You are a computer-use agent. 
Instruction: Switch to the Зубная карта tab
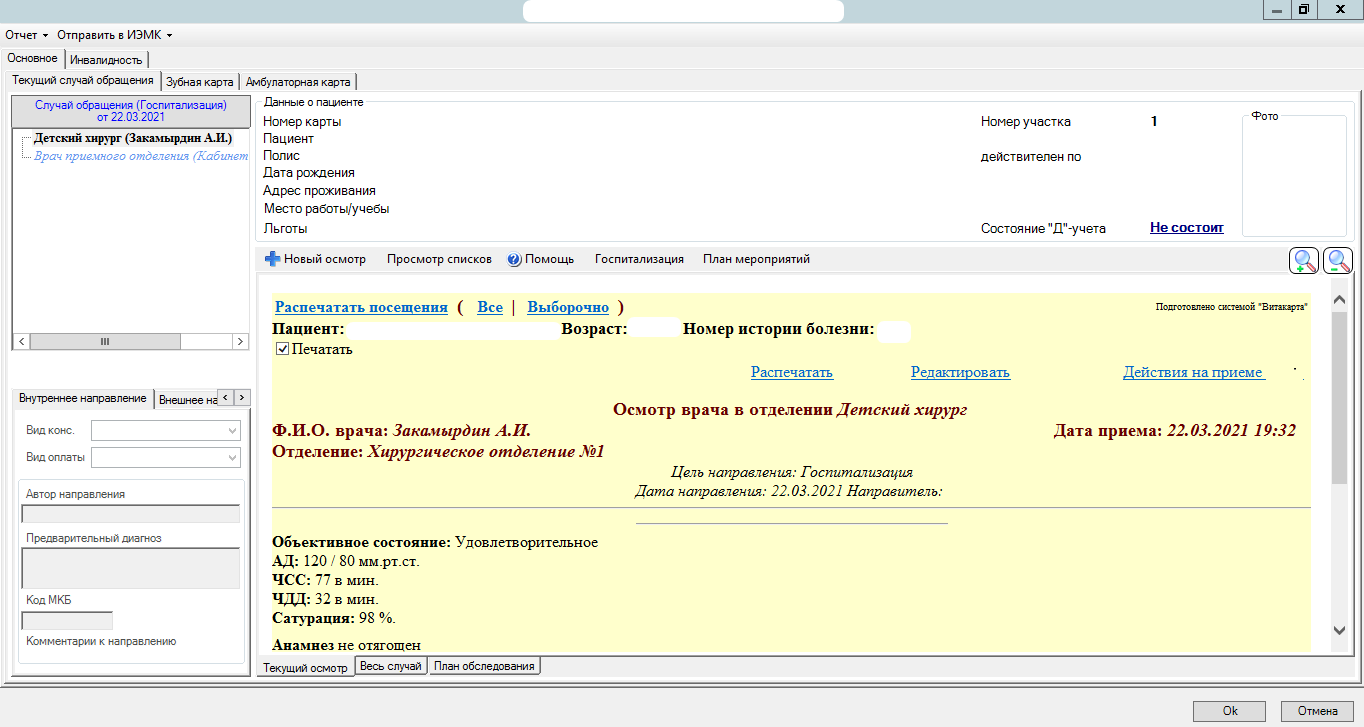click(200, 82)
